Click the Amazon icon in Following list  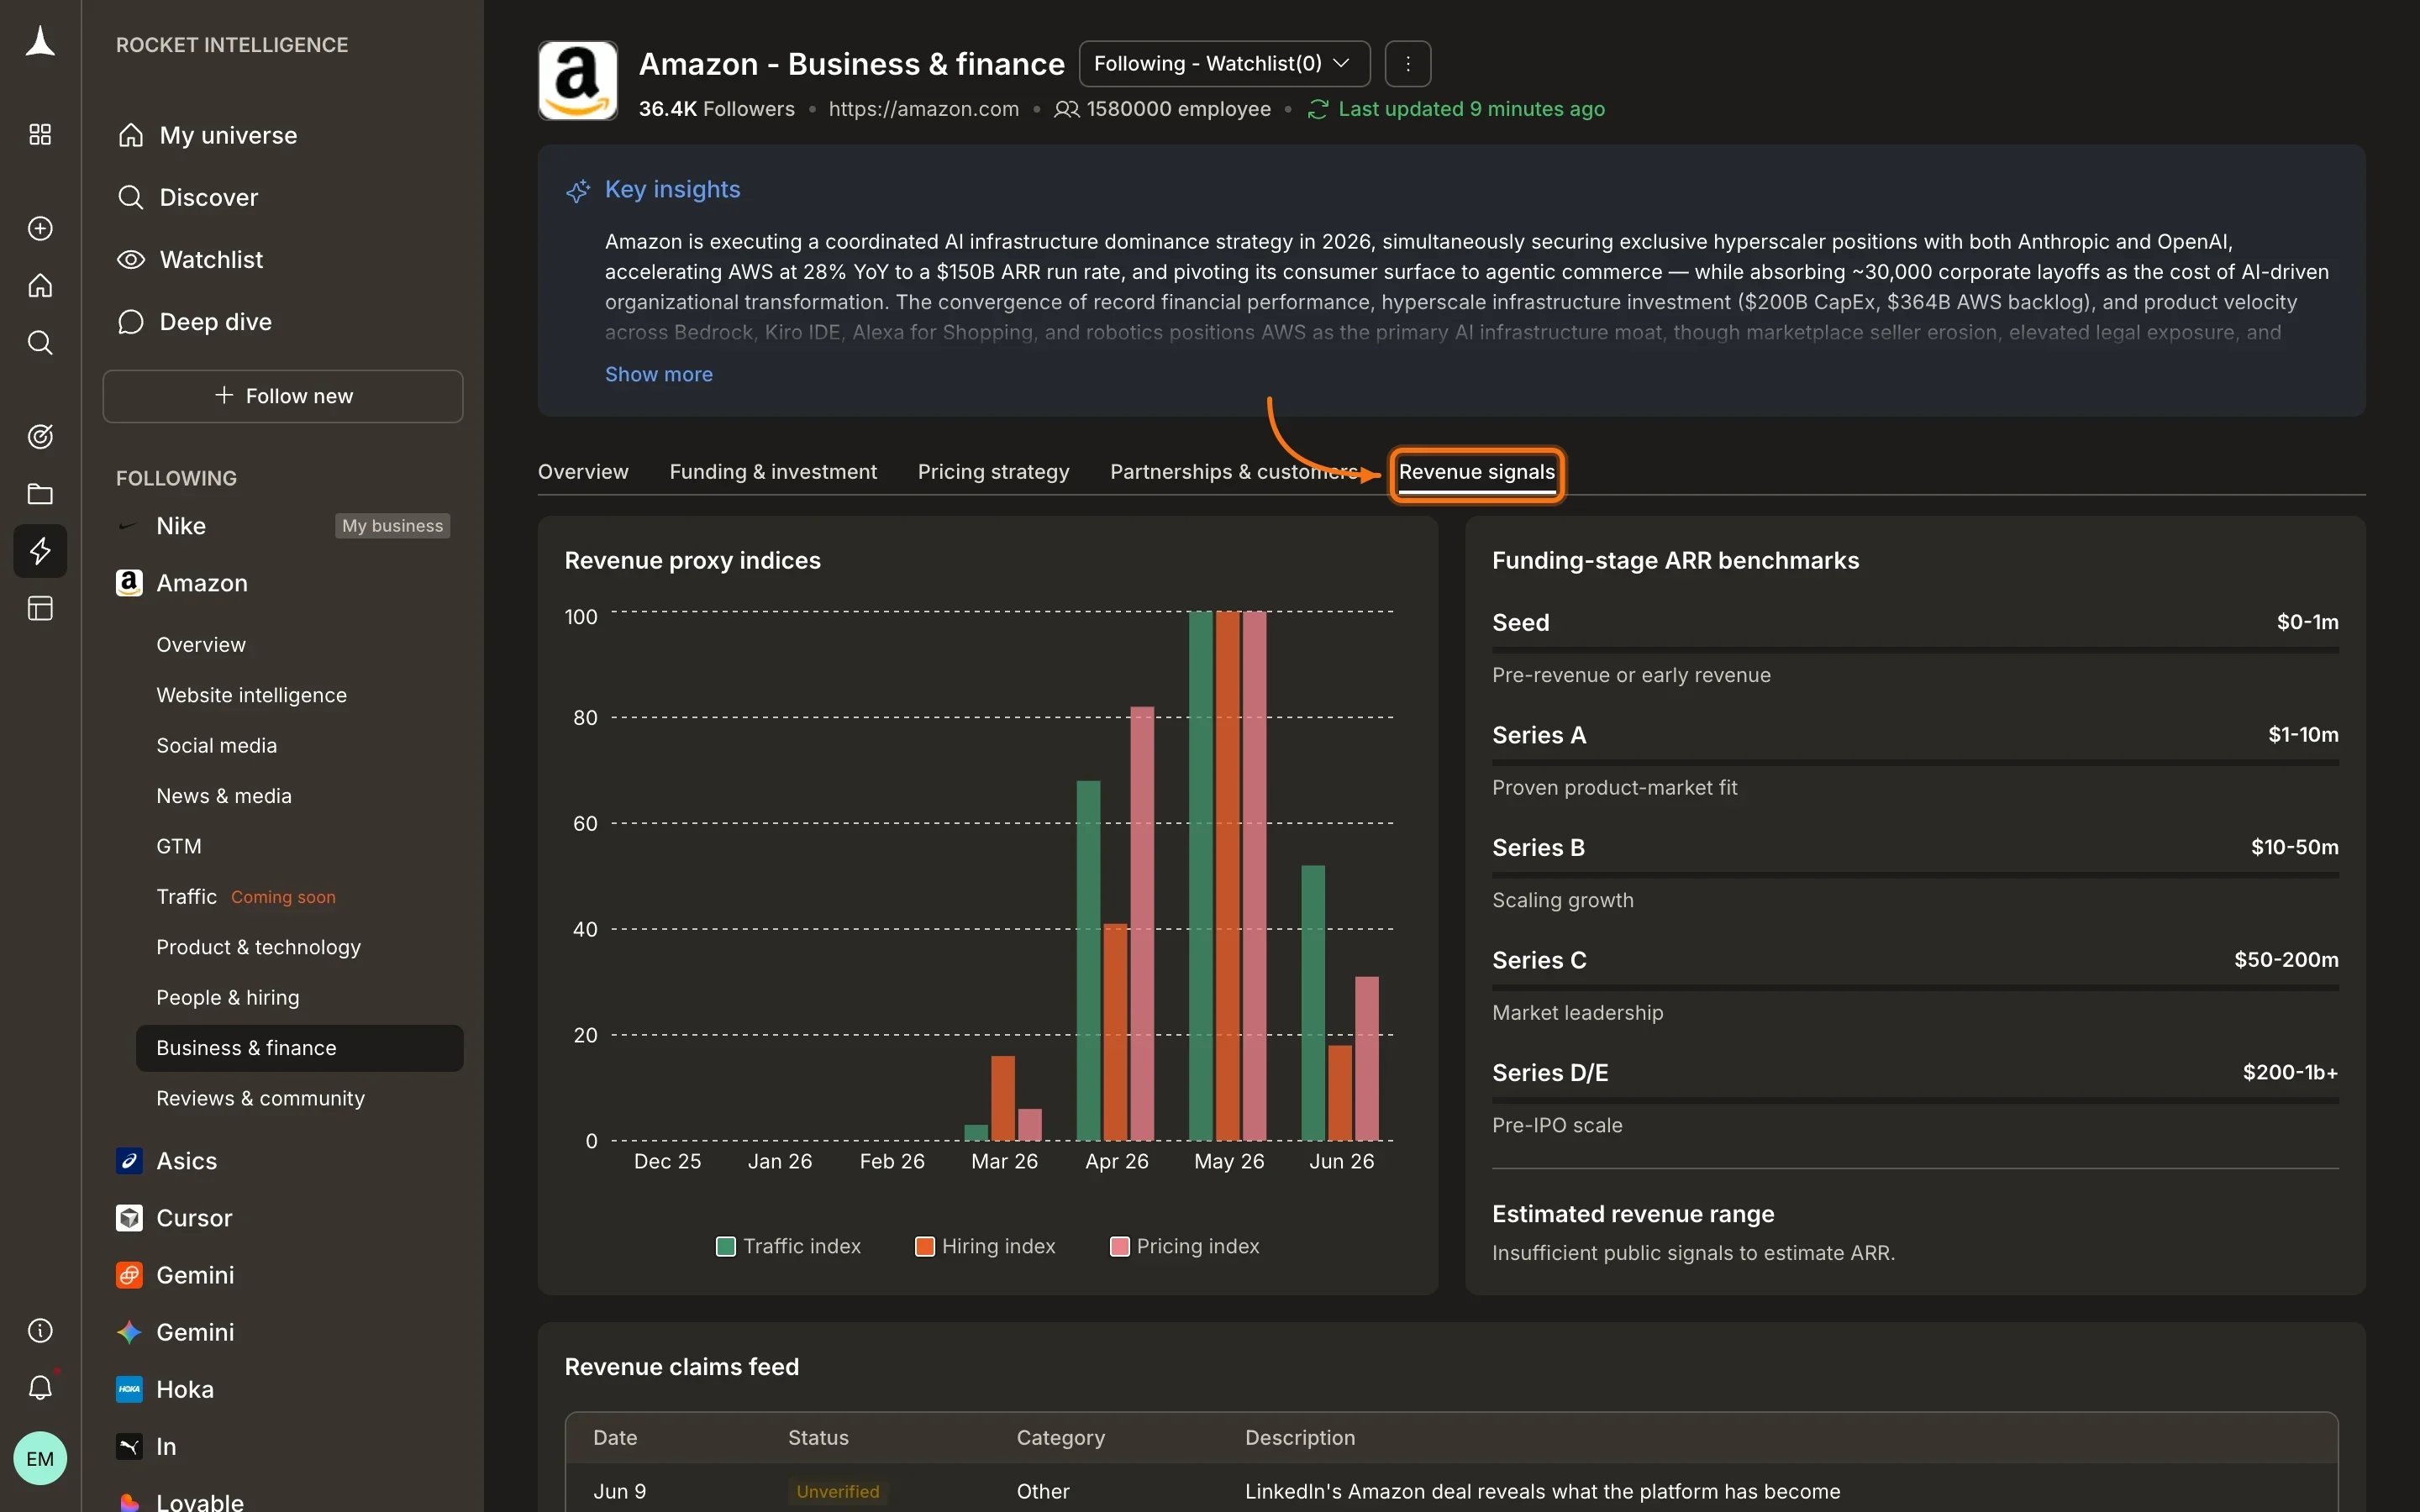pos(129,583)
